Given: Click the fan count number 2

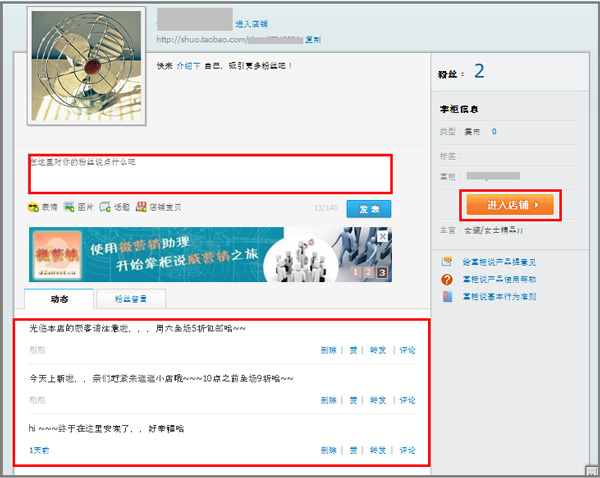Looking at the screenshot, I should [x=479, y=72].
